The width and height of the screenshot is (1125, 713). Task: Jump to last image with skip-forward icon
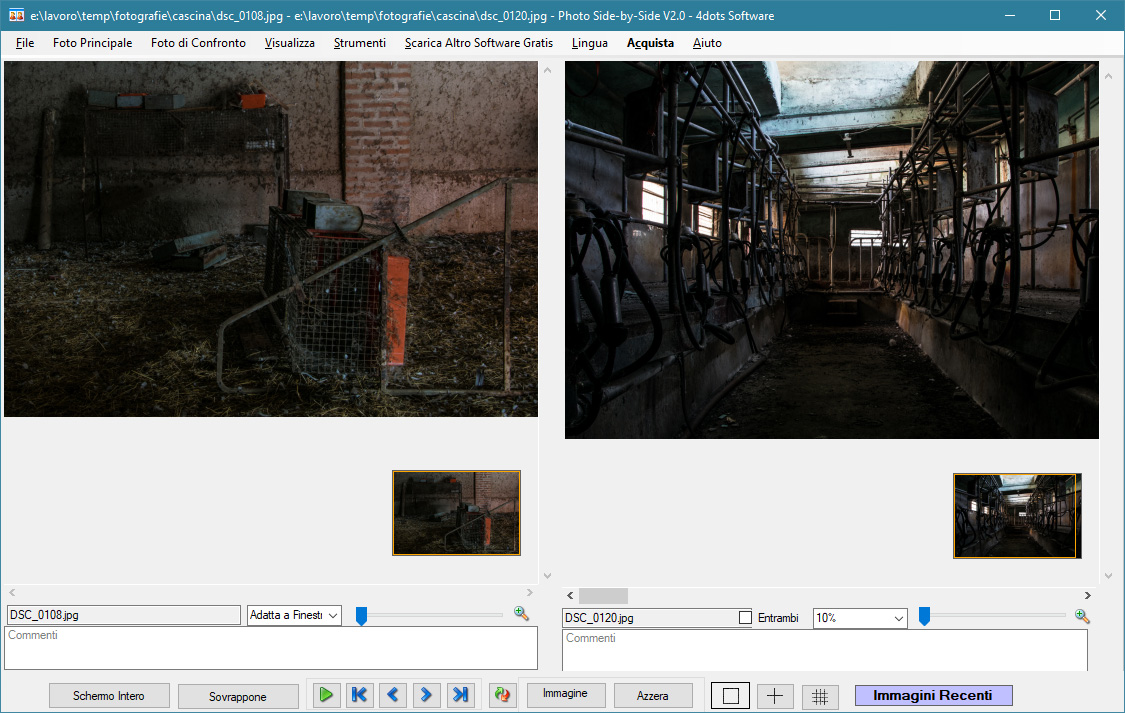[x=460, y=695]
